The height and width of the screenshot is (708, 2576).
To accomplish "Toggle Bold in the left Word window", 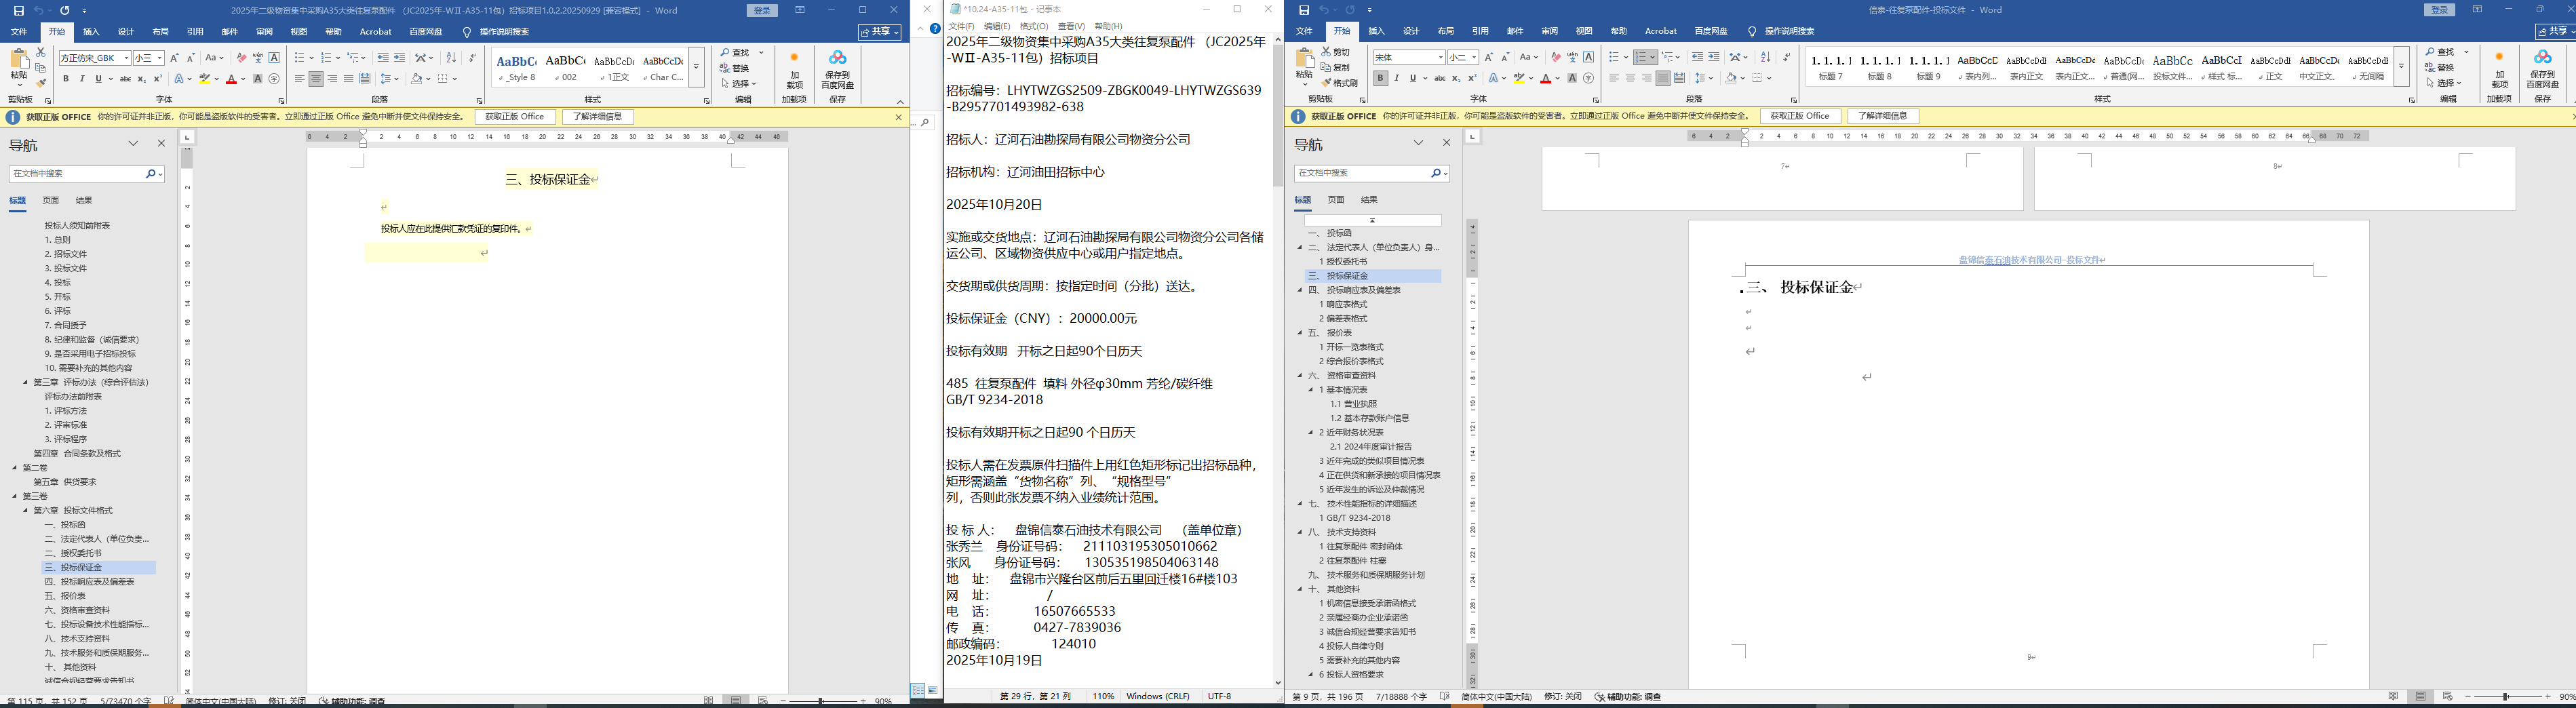I will [x=66, y=79].
